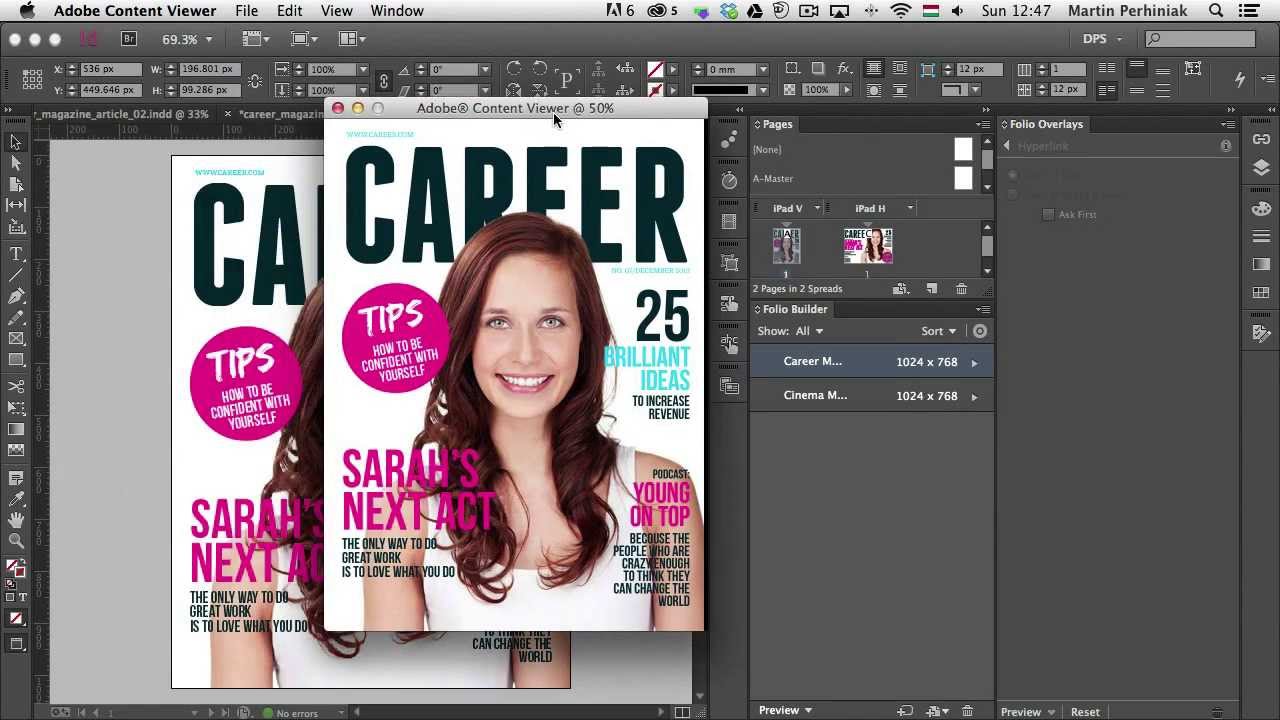
Task: Open the iPad V layout dropdown
Action: (x=817, y=208)
